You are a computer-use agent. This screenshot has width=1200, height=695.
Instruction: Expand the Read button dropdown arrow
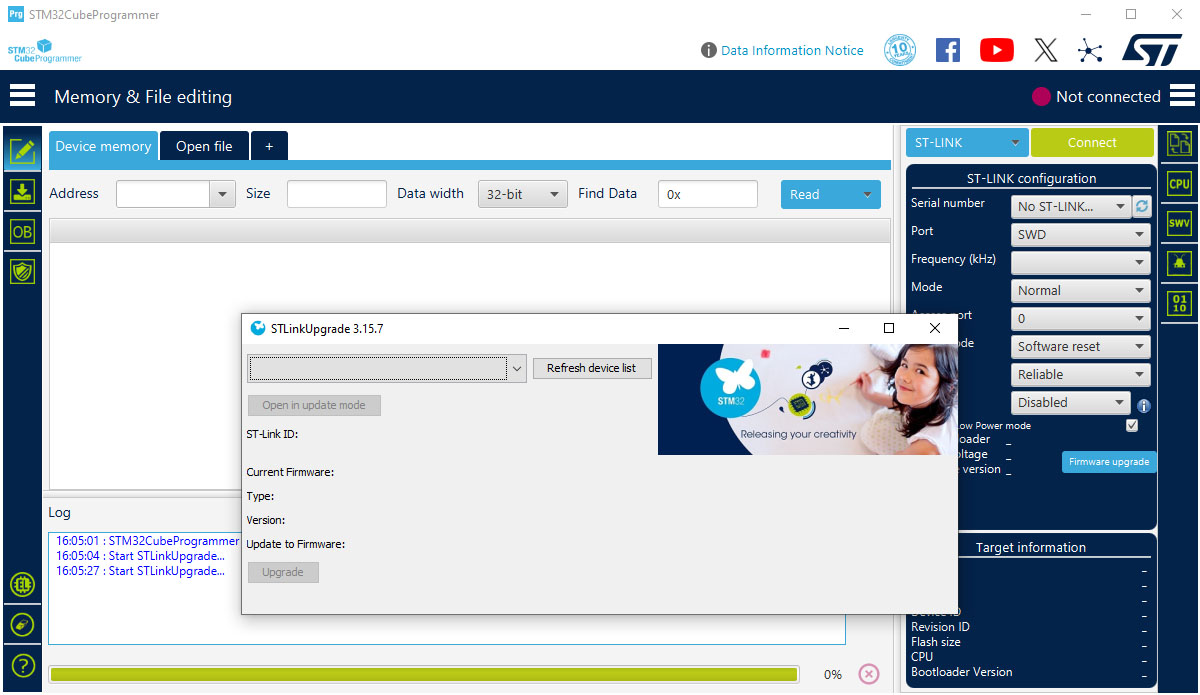tap(867, 194)
